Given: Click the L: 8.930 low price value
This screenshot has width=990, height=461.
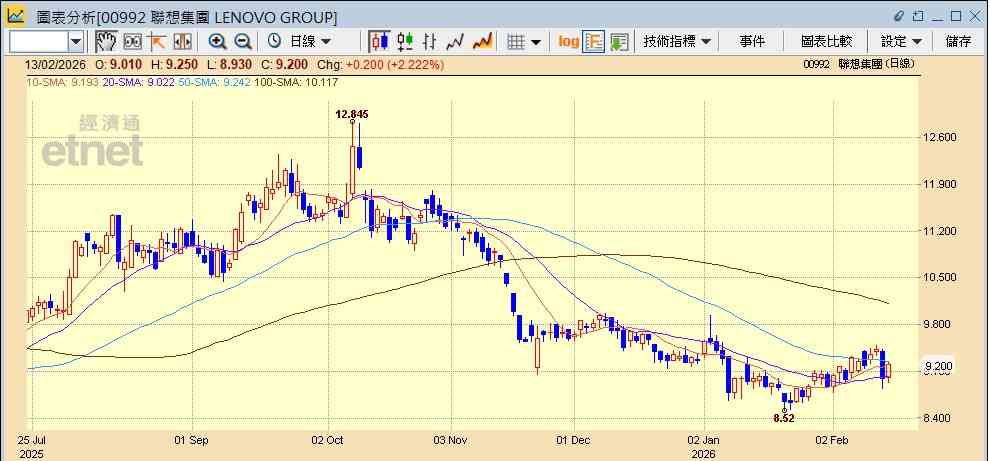Looking at the screenshot, I should click(x=230, y=64).
